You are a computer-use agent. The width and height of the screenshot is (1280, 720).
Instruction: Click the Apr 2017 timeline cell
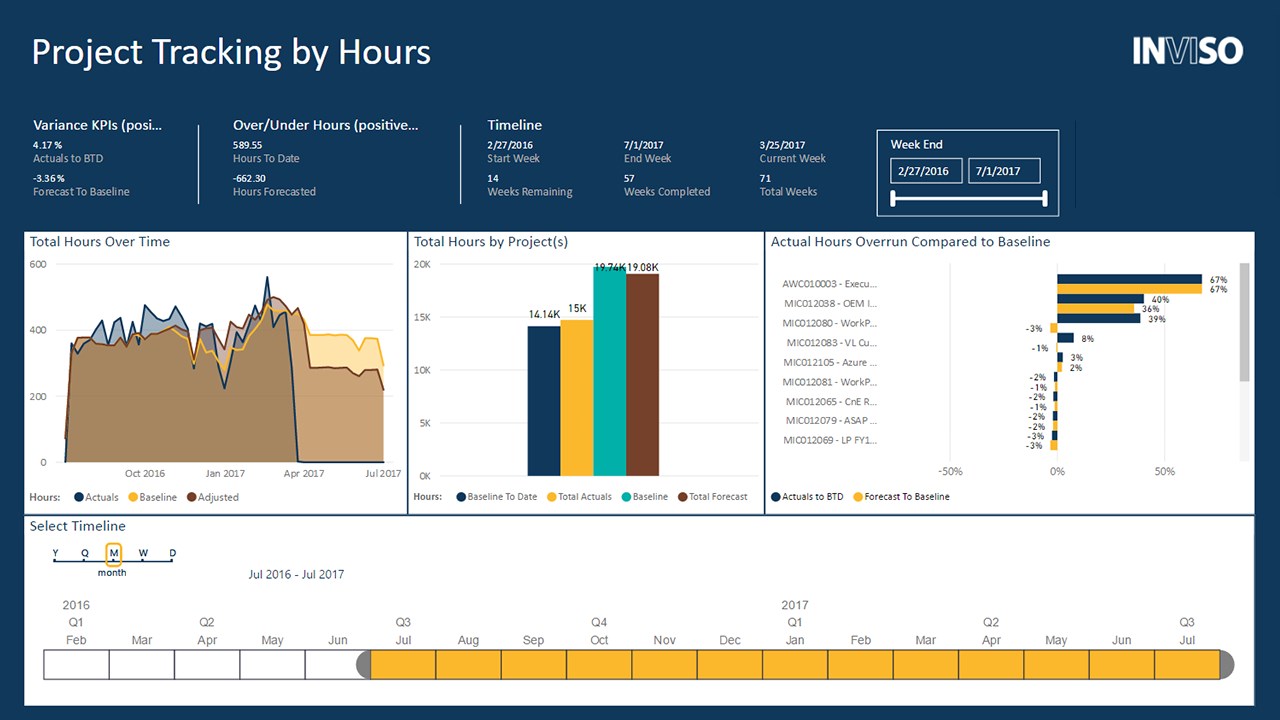[x=991, y=664]
